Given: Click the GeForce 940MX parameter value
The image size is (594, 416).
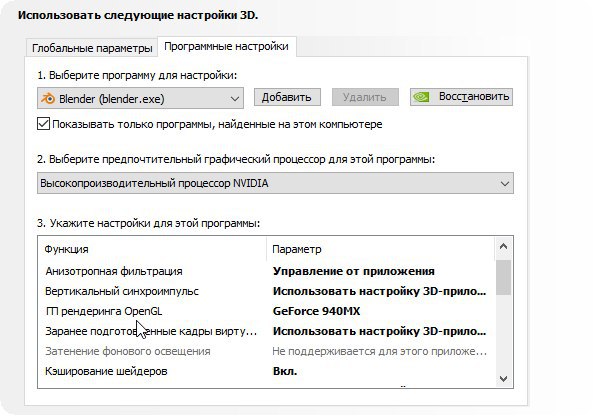Looking at the screenshot, I should 316,311.
